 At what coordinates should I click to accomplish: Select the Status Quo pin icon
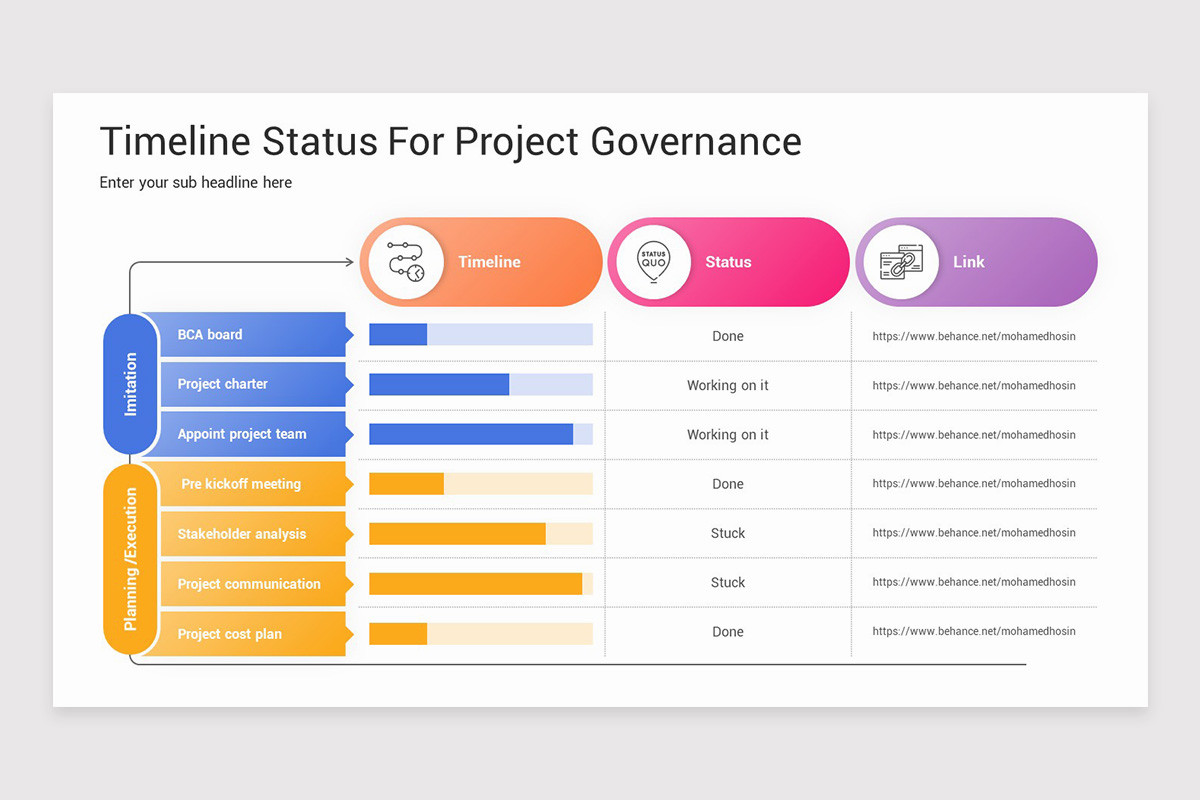click(653, 262)
